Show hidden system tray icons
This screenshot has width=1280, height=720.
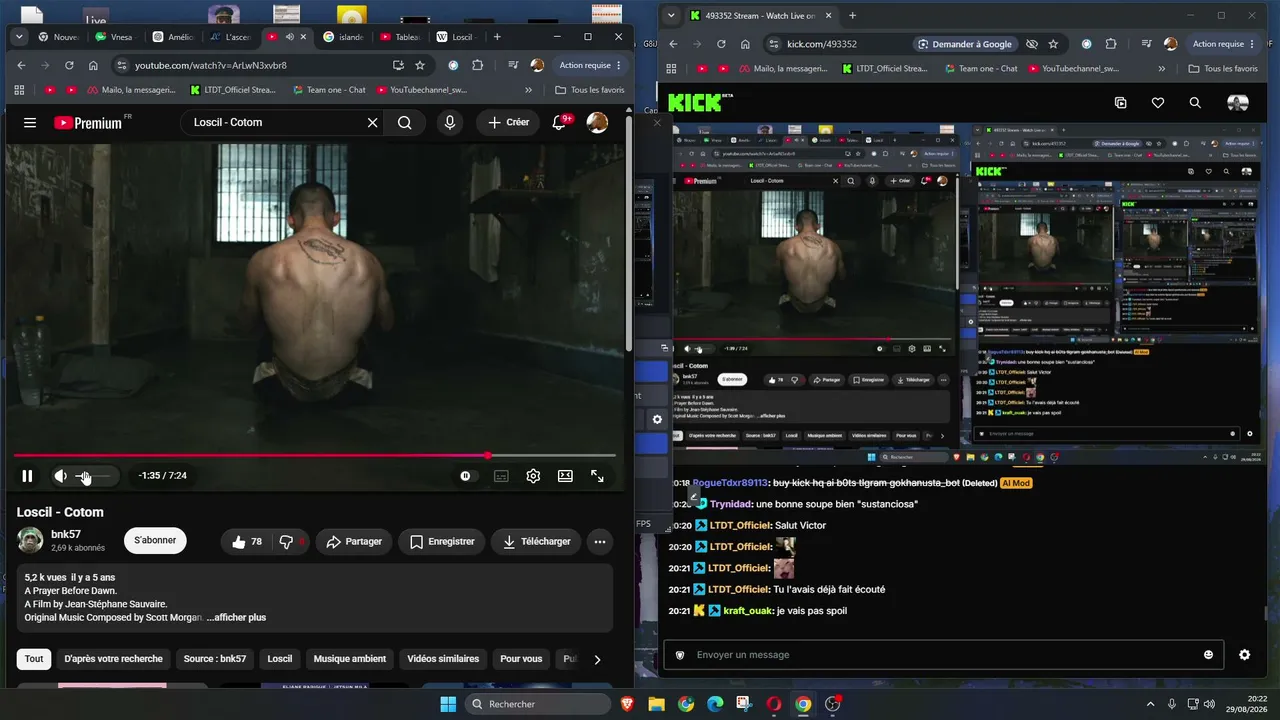click(1150, 704)
